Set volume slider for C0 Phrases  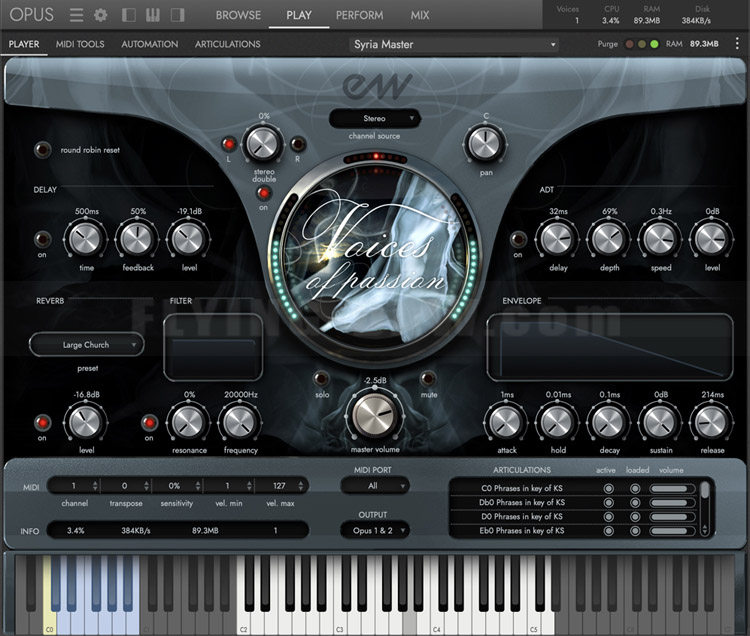[x=672, y=489]
